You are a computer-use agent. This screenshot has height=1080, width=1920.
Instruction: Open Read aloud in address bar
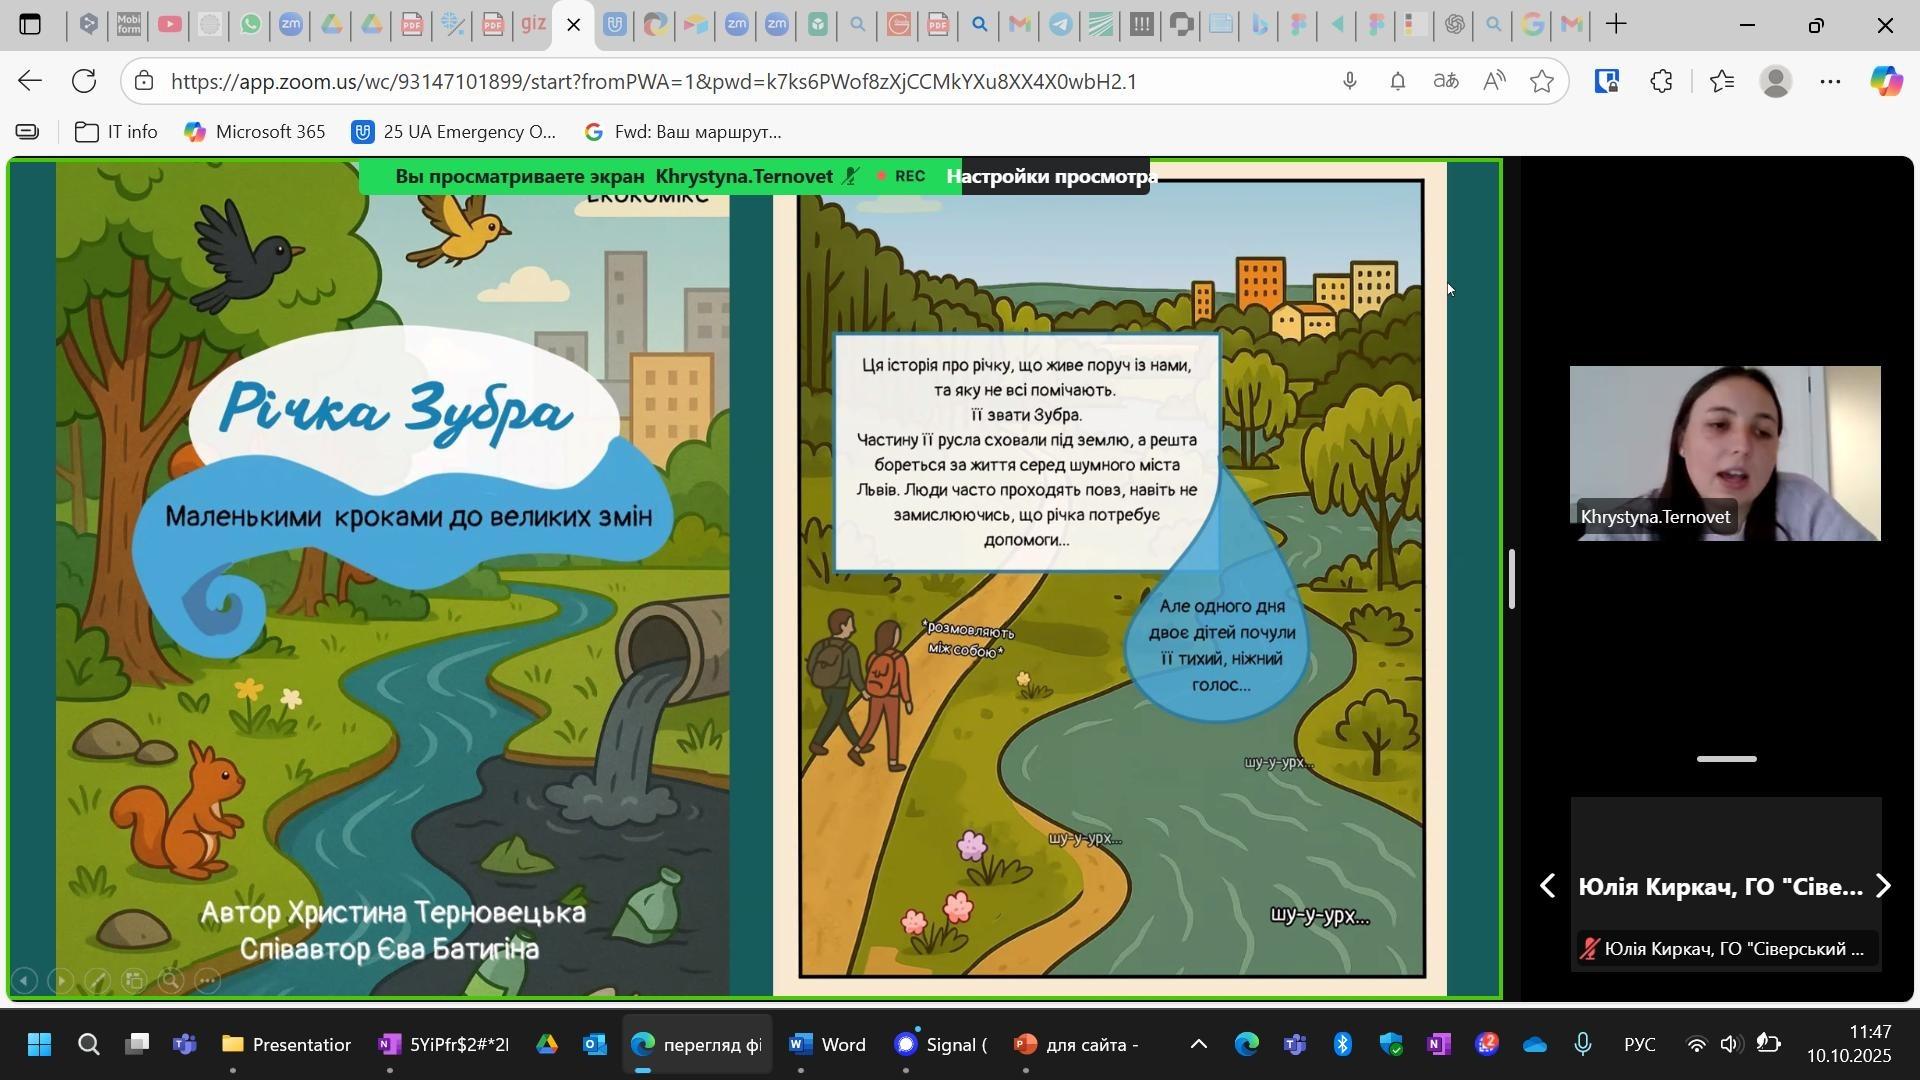pyautogui.click(x=1495, y=82)
